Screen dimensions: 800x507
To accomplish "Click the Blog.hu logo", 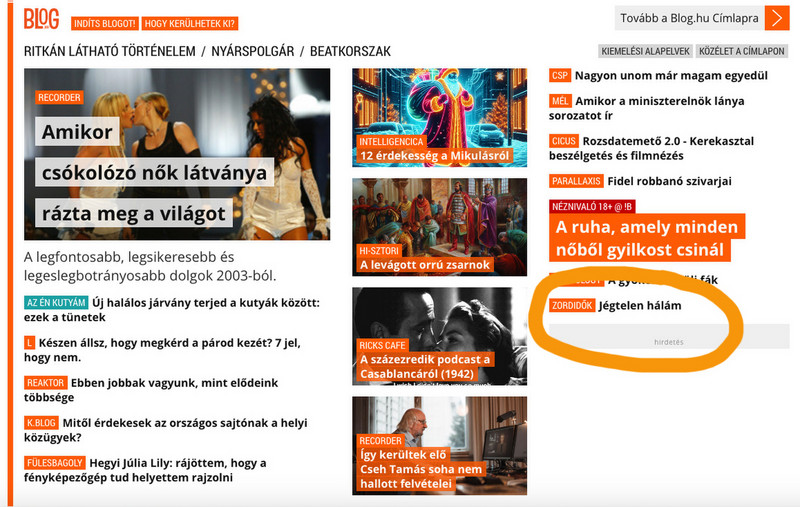I will [x=41, y=19].
